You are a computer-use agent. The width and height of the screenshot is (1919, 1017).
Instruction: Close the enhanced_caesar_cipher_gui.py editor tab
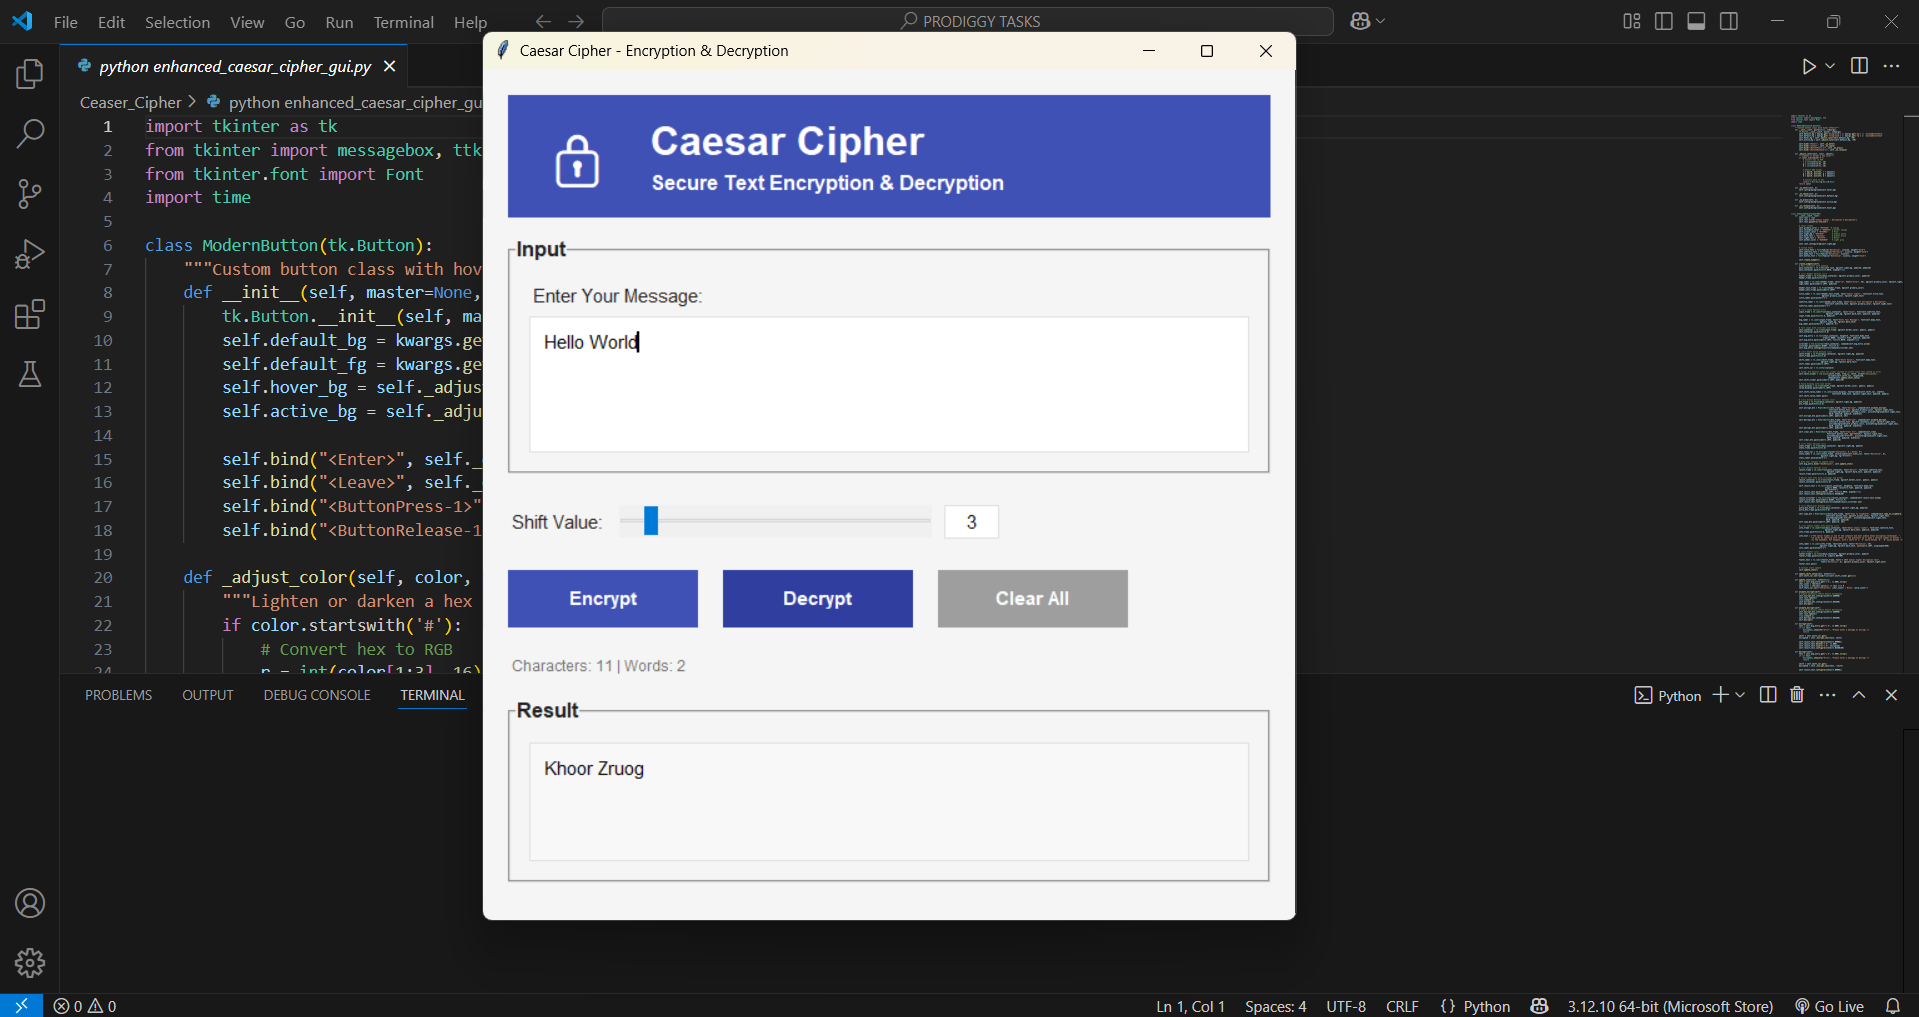click(x=390, y=66)
